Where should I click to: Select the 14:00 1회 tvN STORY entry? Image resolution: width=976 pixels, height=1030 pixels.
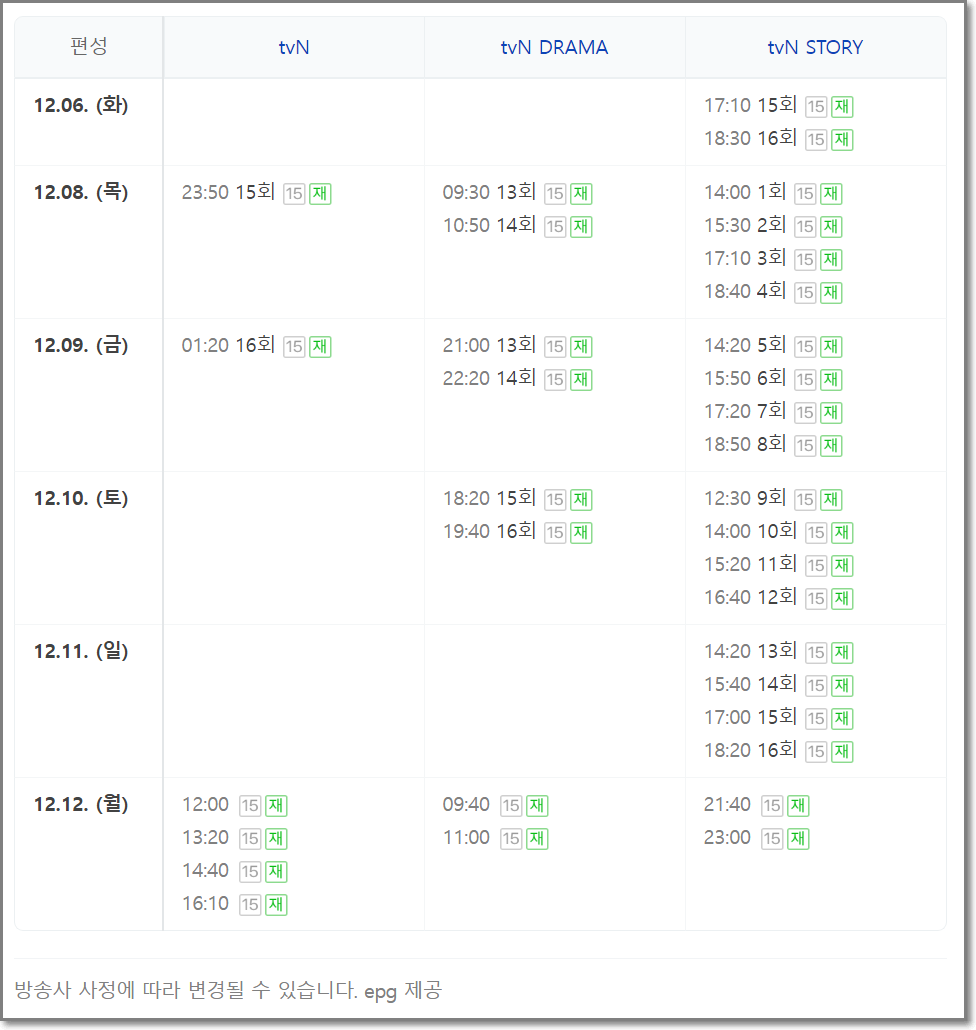(745, 192)
